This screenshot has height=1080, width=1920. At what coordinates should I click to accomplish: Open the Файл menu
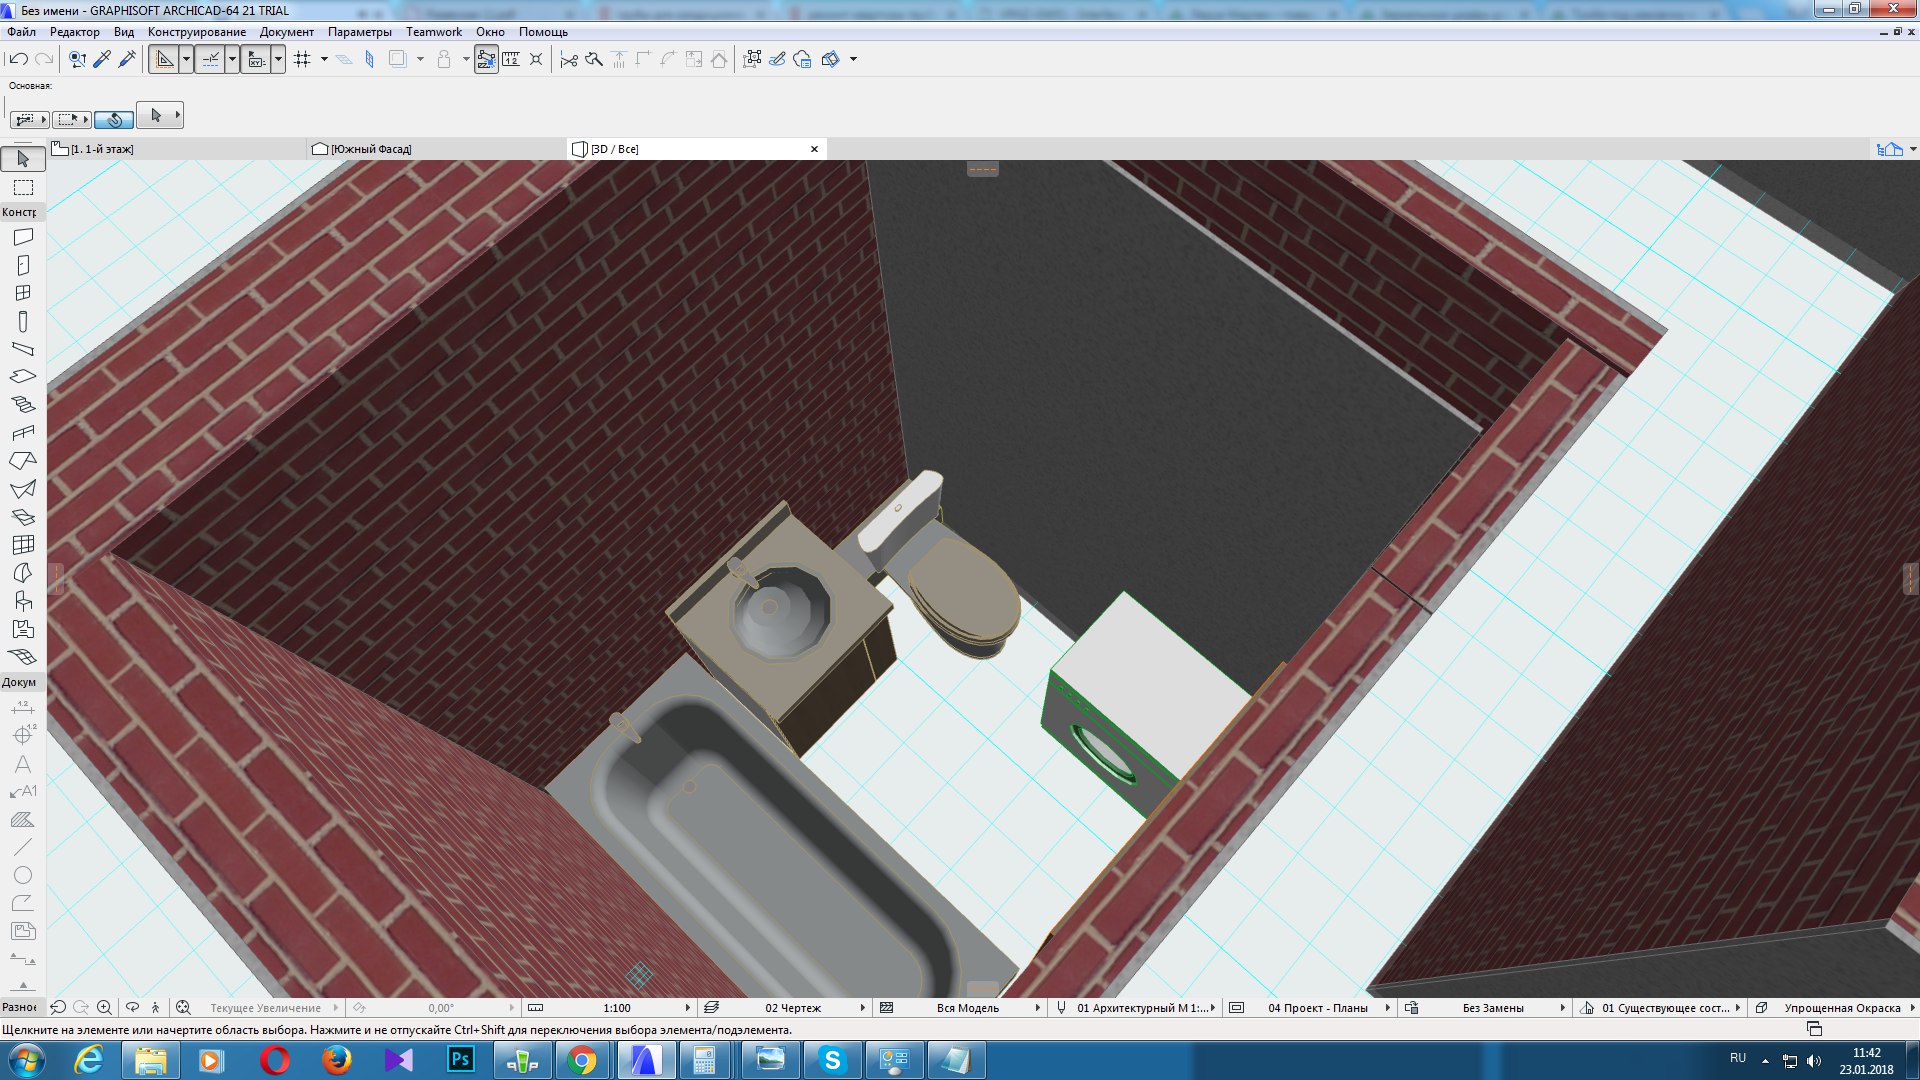tap(21, 32)
